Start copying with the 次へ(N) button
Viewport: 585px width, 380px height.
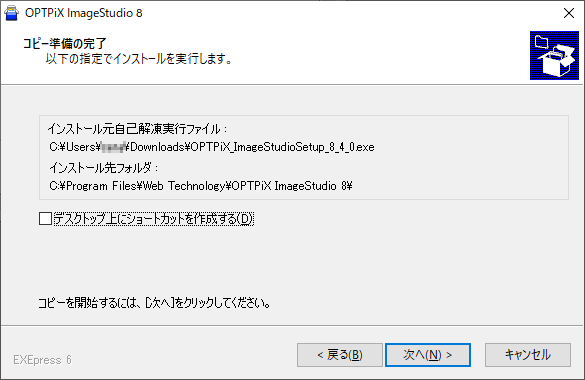click(428, 355)
